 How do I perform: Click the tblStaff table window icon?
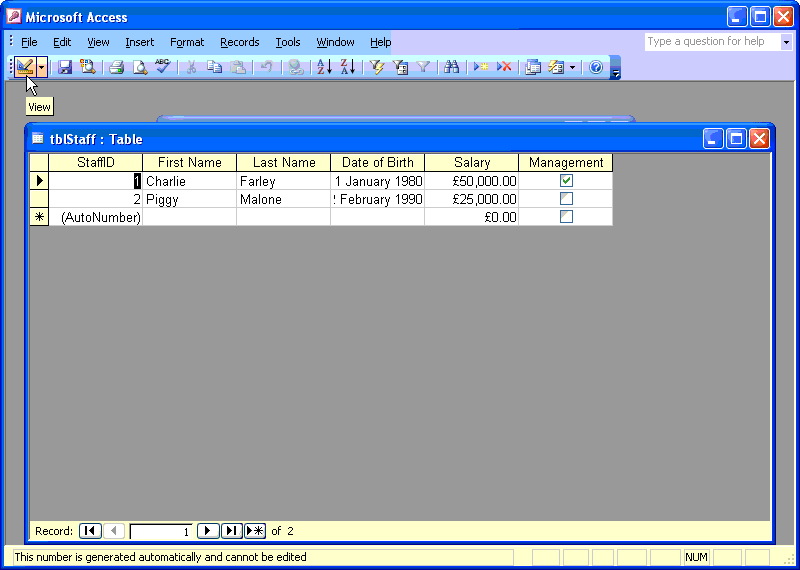(x=37, y=138)
